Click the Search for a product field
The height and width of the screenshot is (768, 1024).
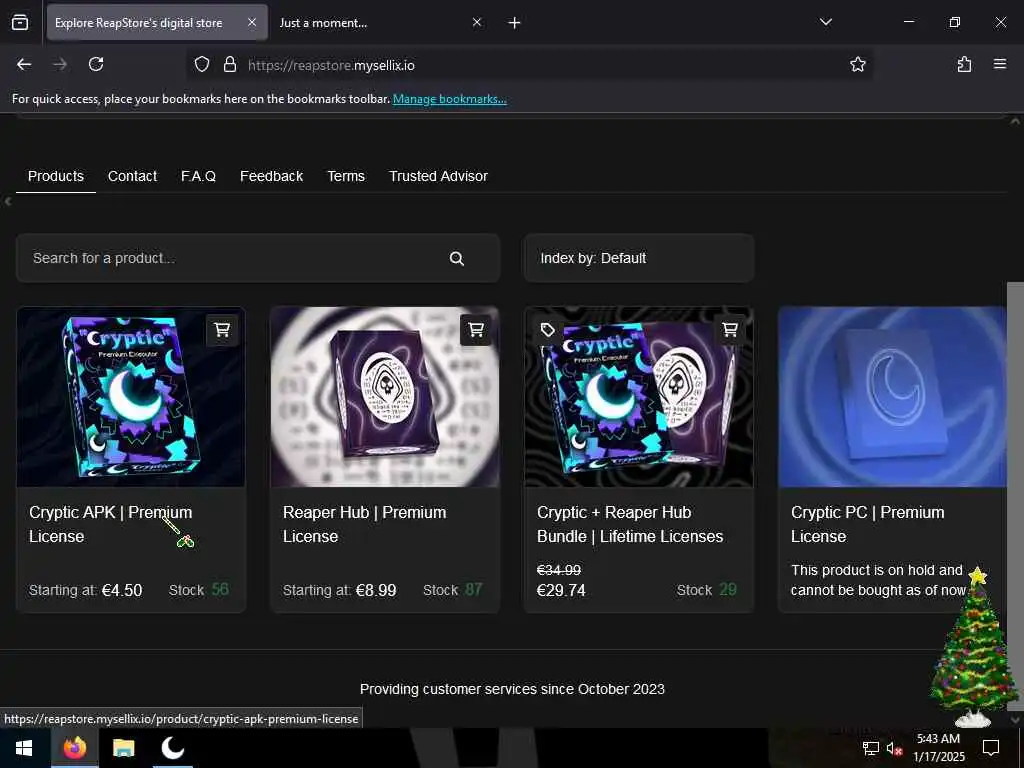click(258, 259)
